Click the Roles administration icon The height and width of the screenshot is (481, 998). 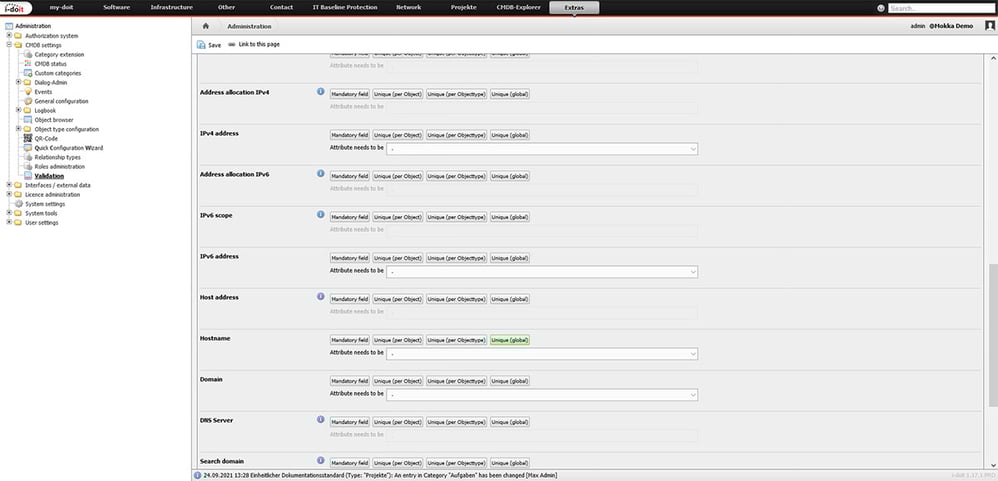coord(28,166)
